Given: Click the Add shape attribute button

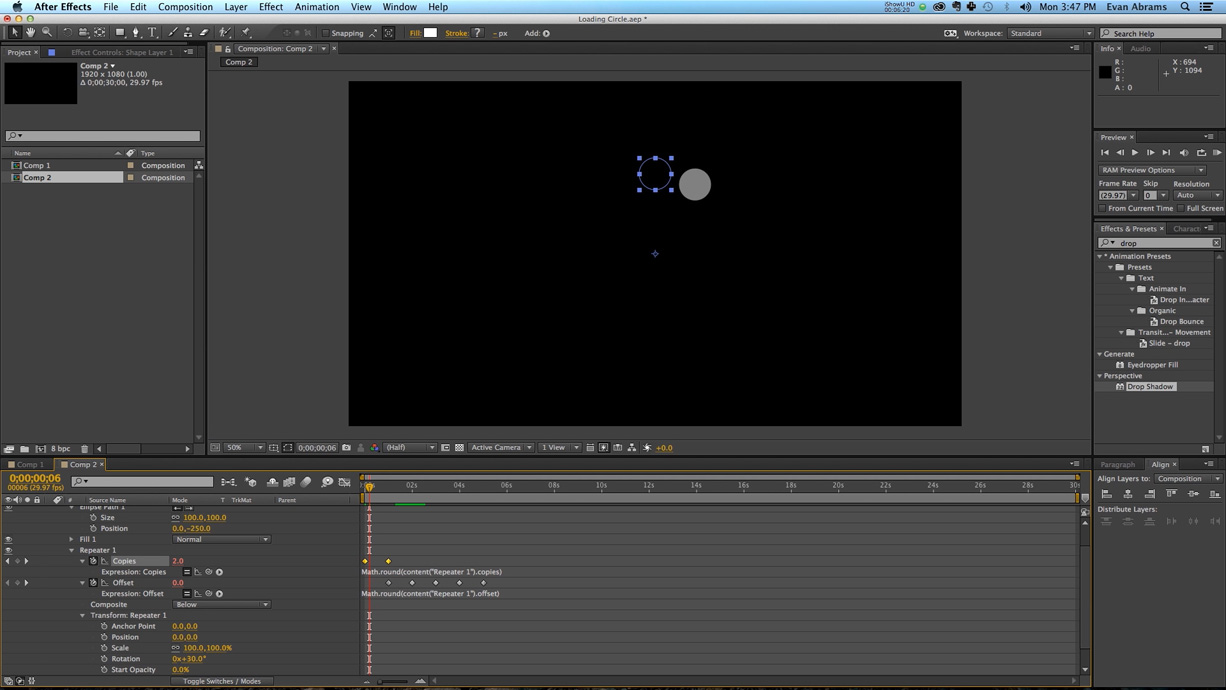Looking at the screenshot, I should click(546, 33).
